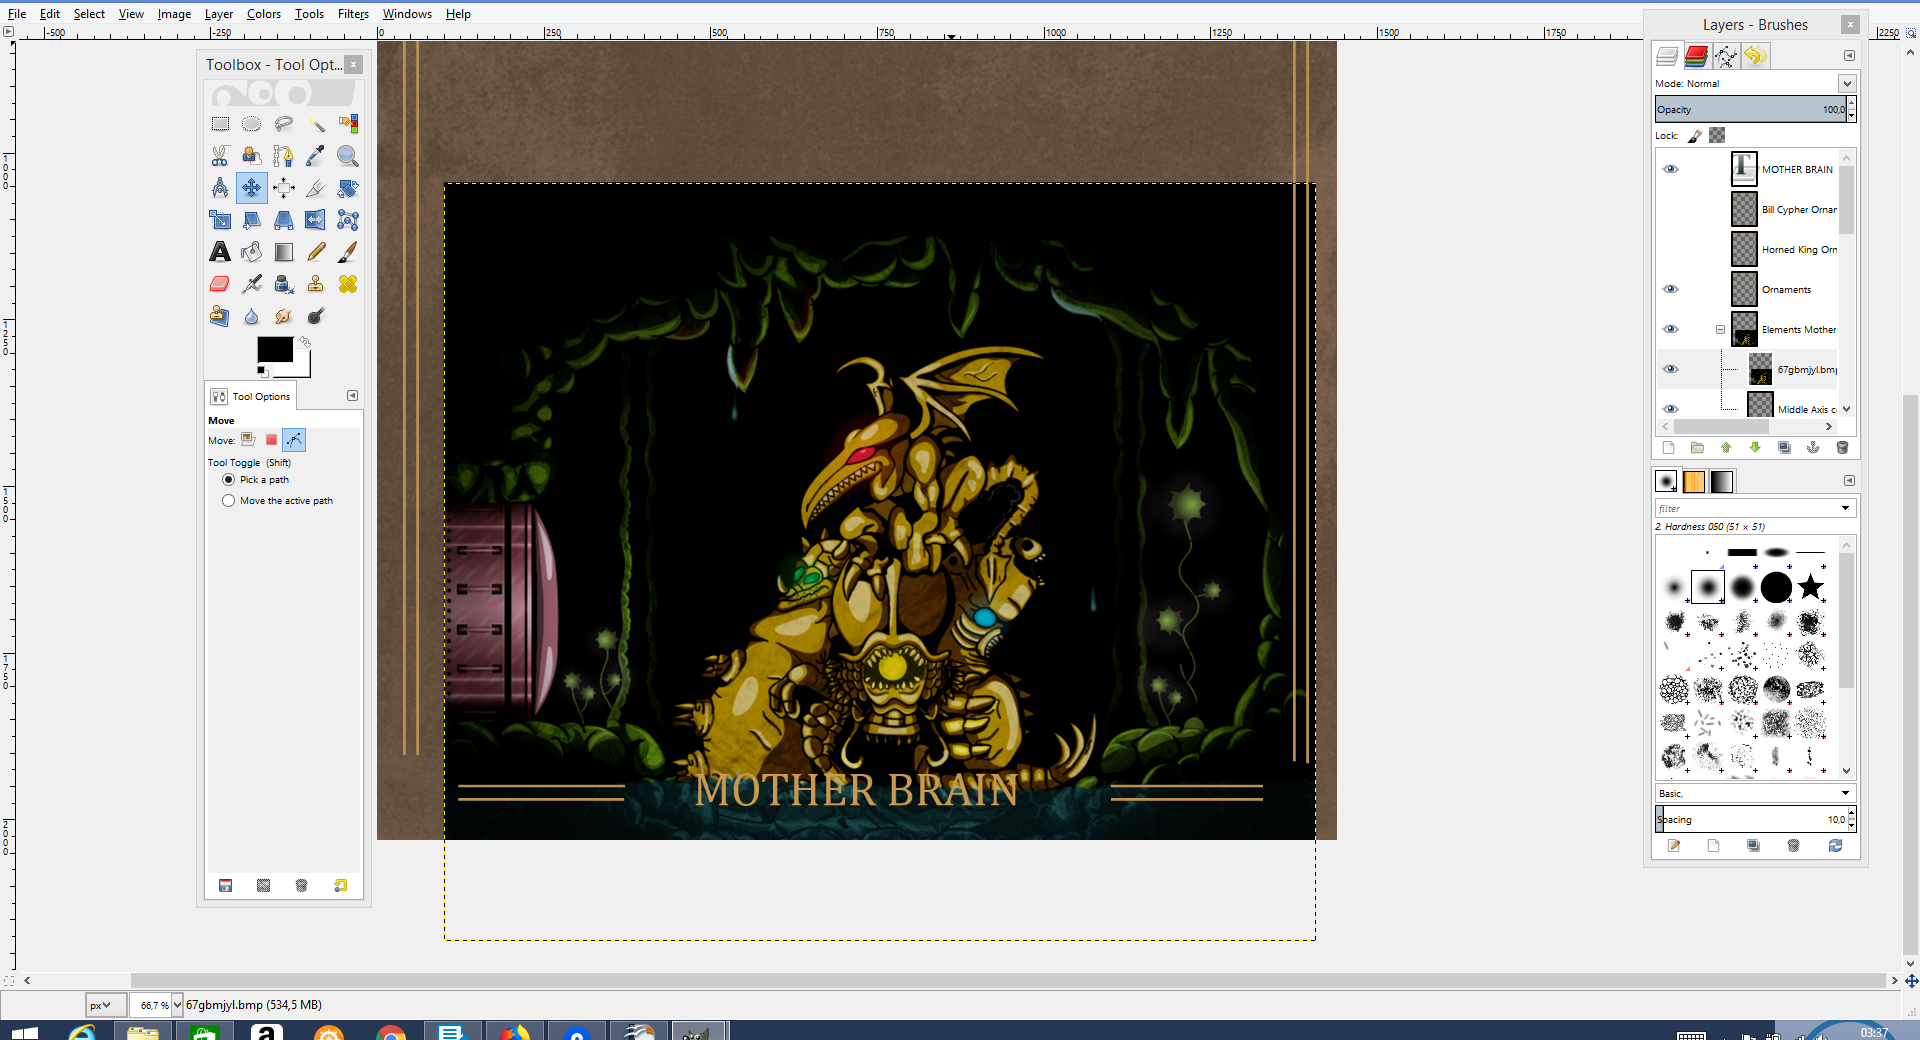The width and height of the screenshot is (1920, 1040).
Task: Open the Filters menu
Action: (353, 14)
